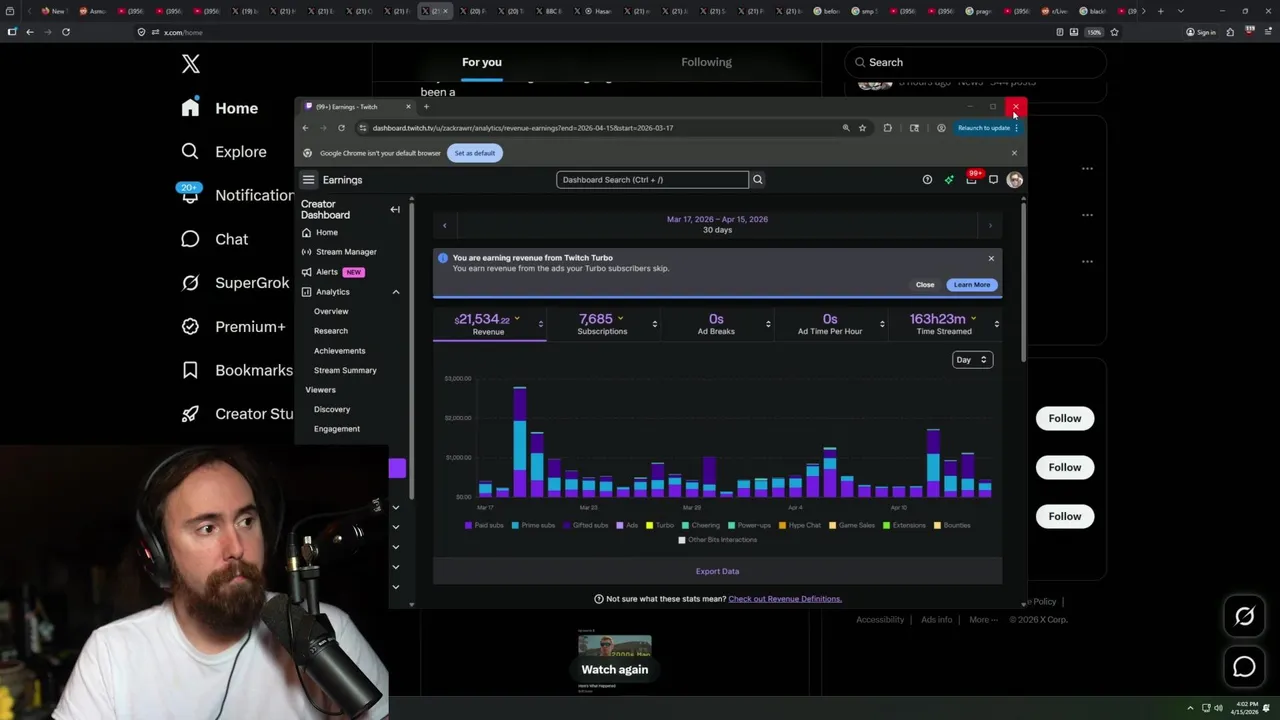Bookmark the Twitch page with the star icon

(x=862, y=128)
